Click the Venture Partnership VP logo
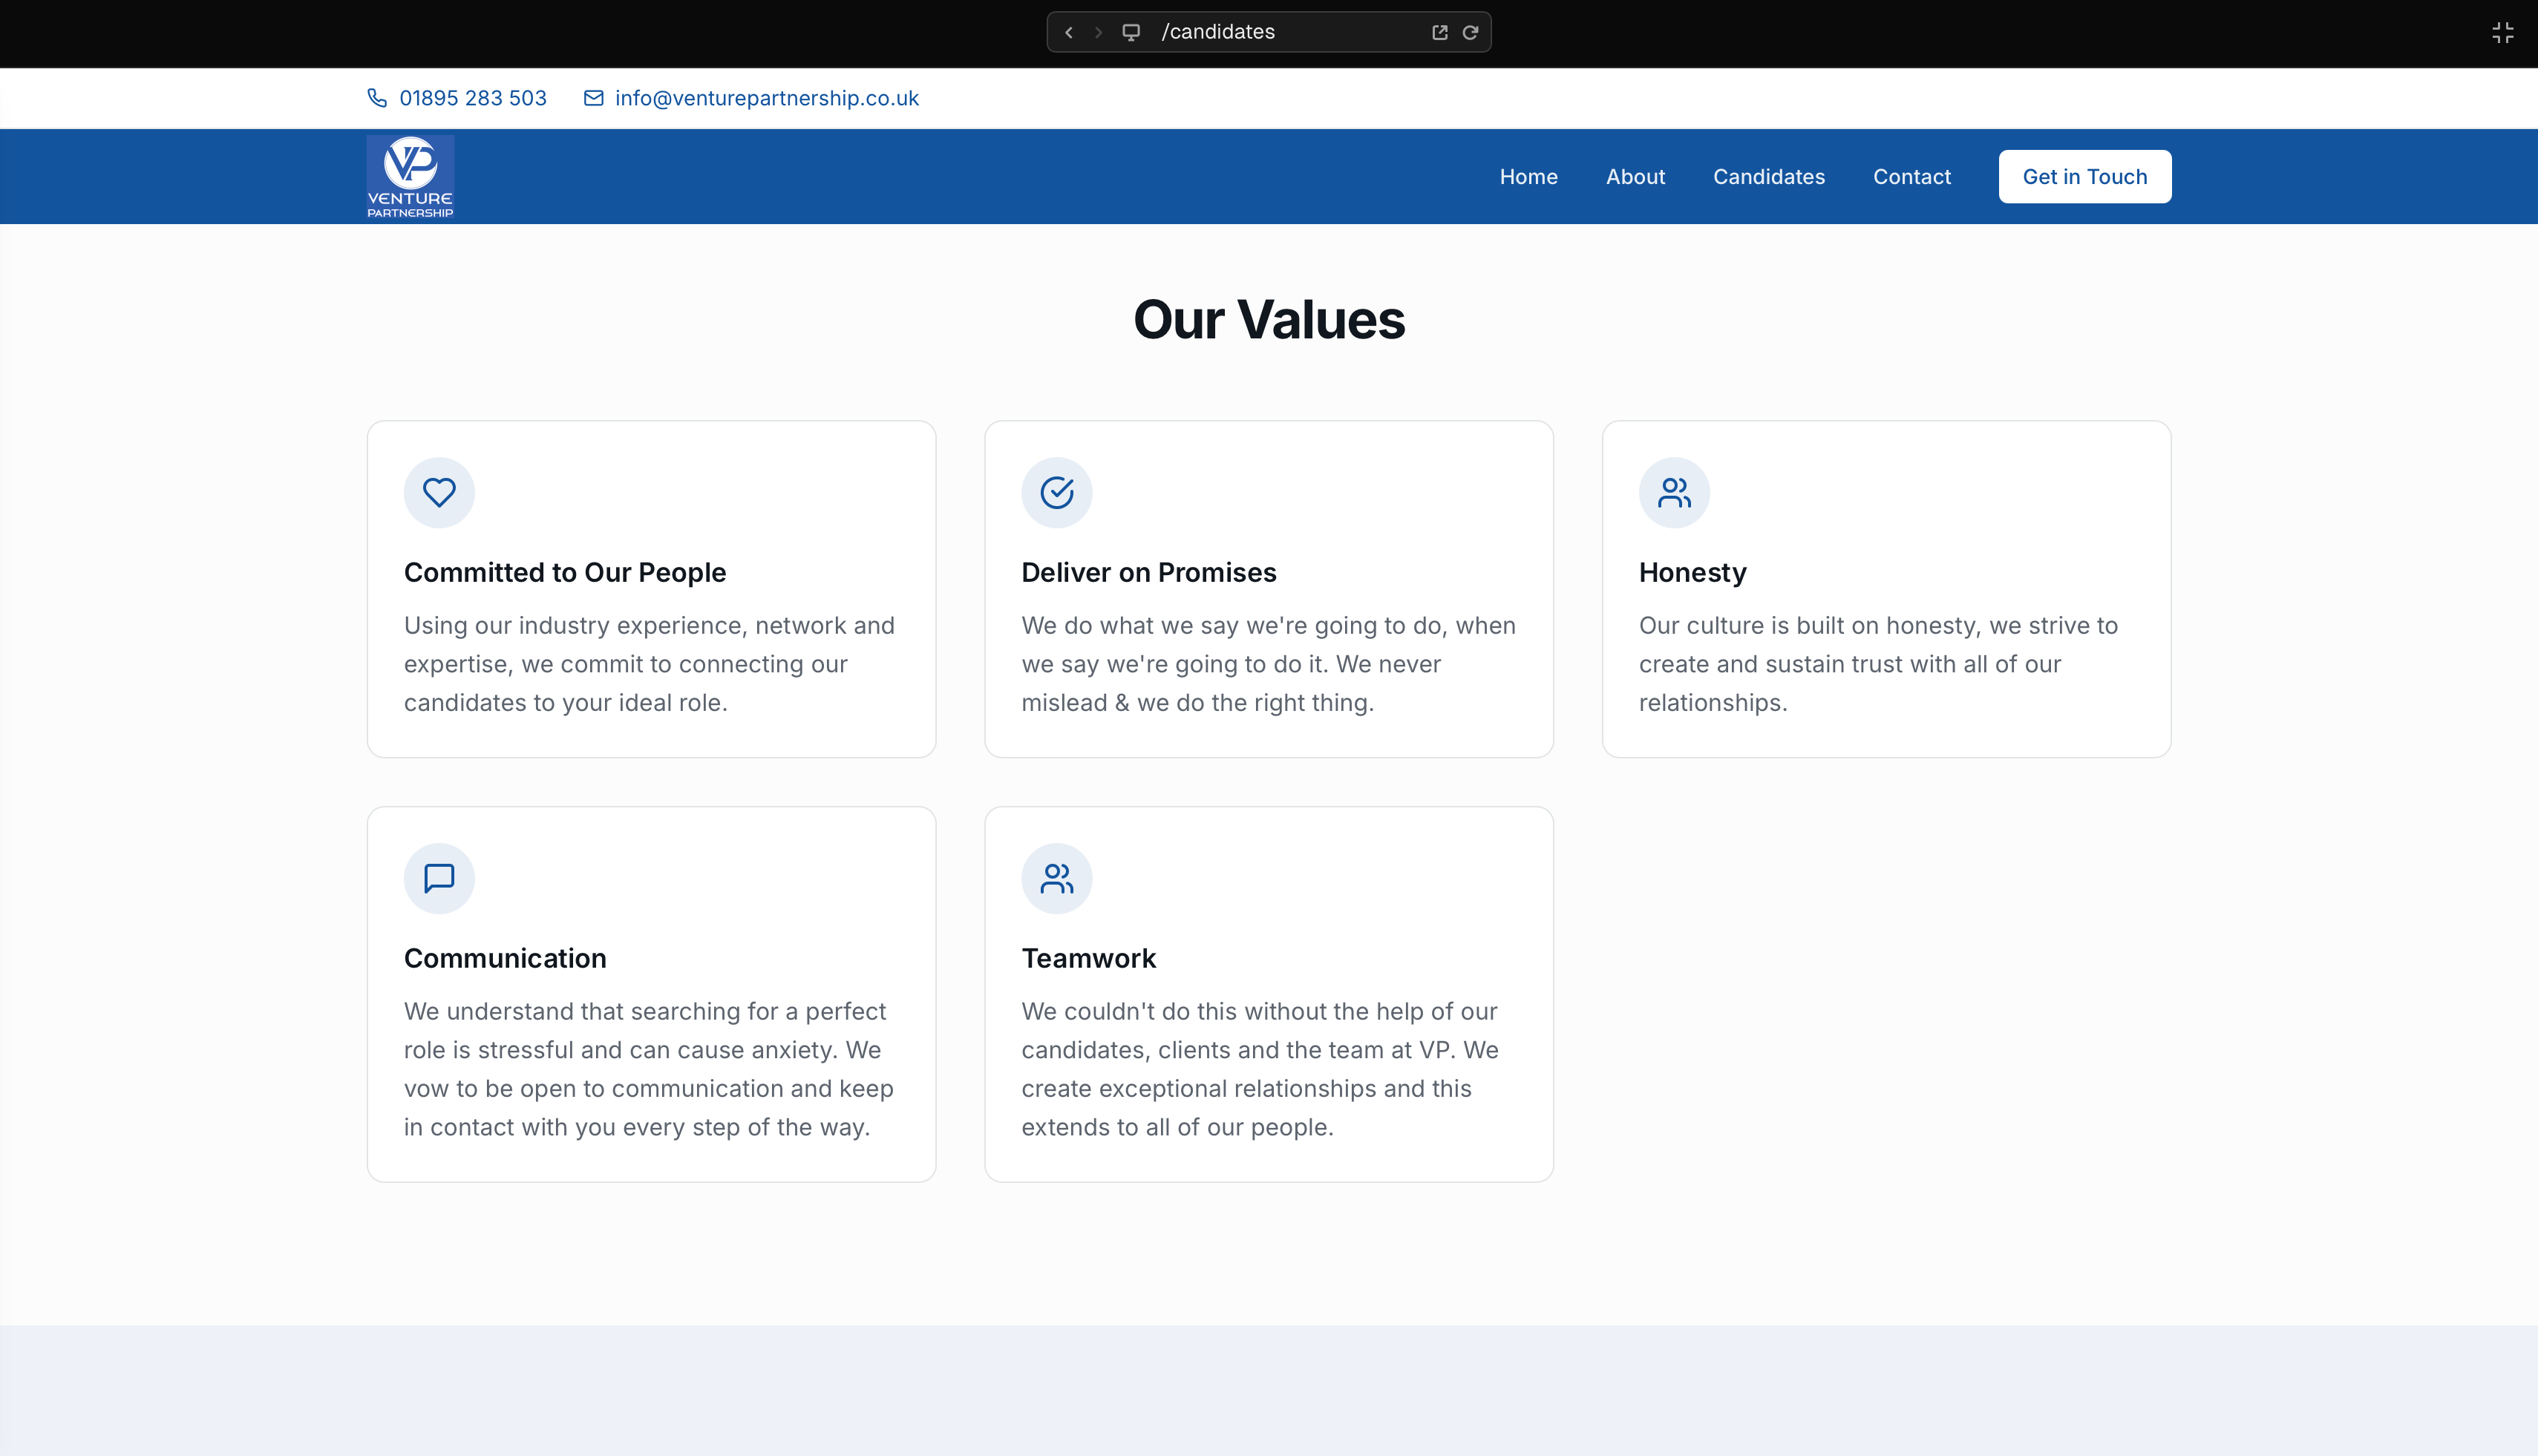The image size is (2538, 1456). tap(410, 176)
